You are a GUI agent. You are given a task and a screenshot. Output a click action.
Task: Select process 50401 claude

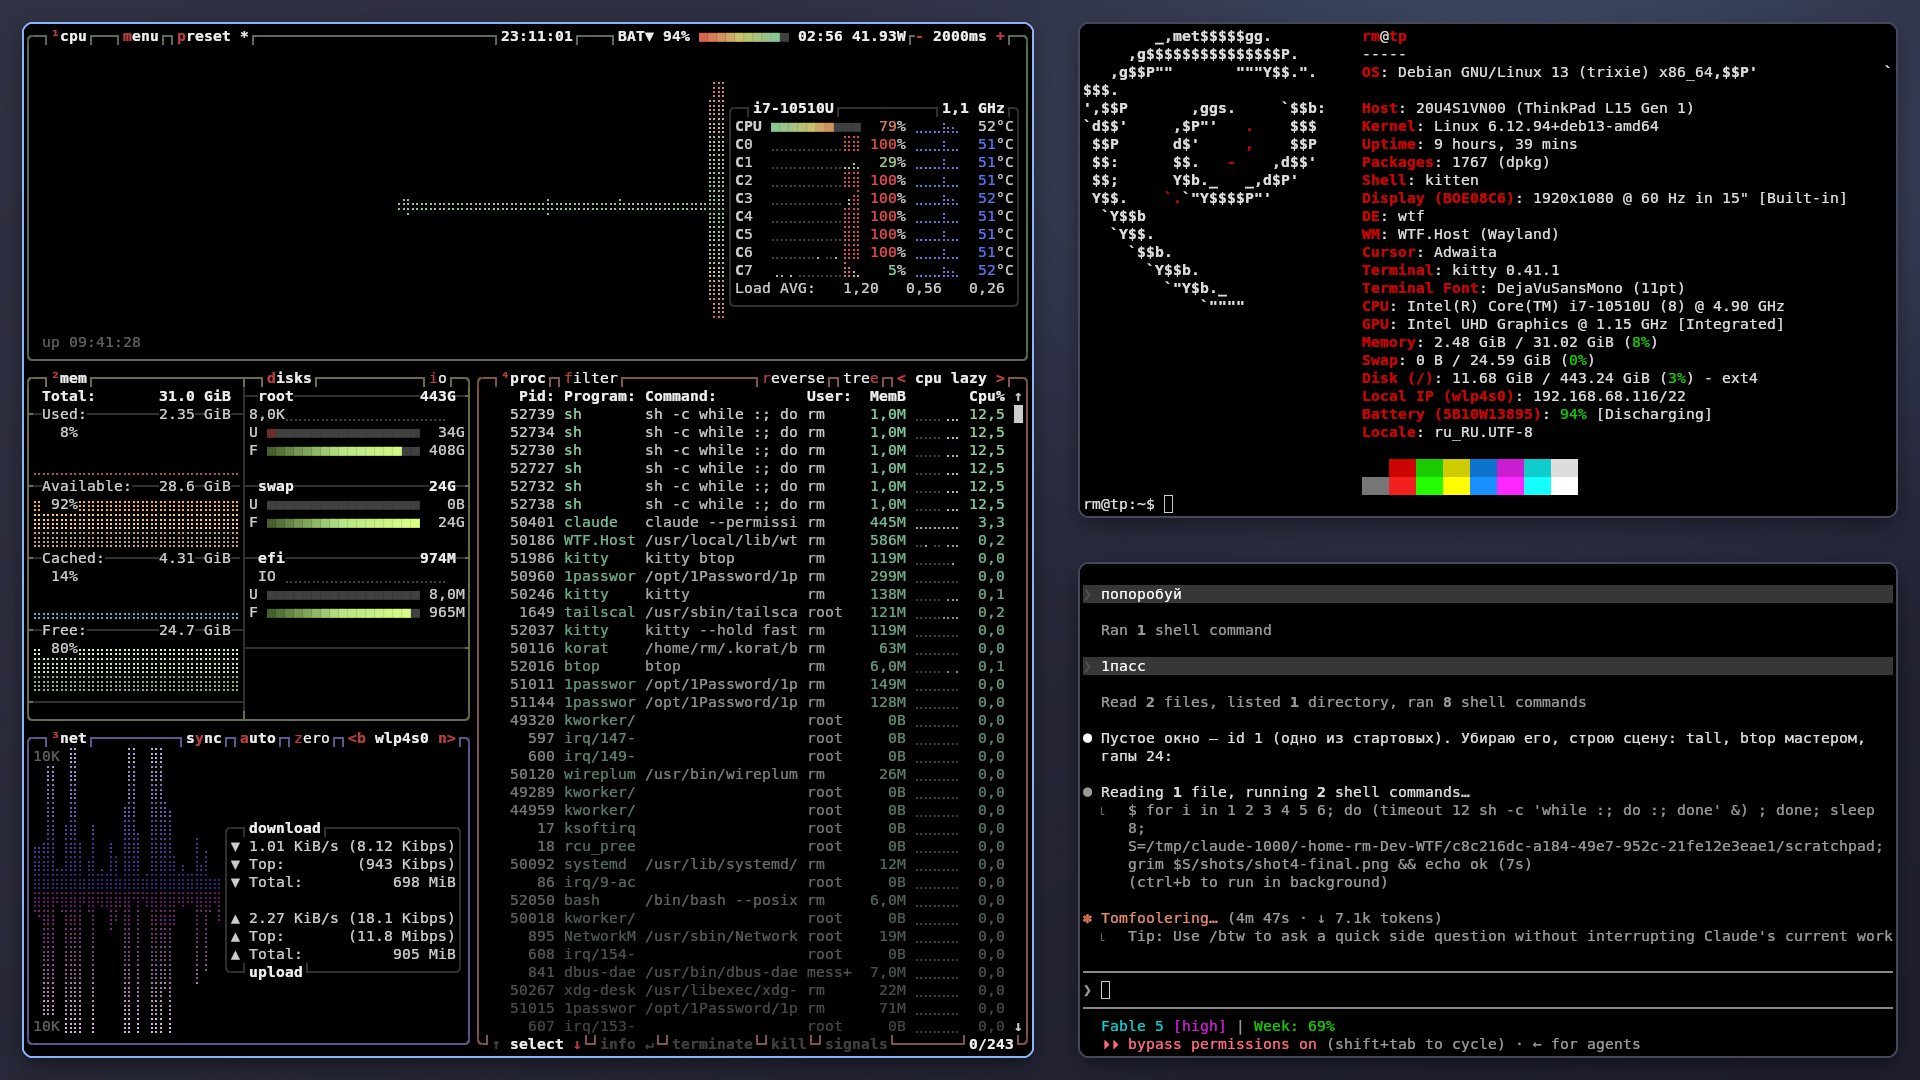point(757,523)
